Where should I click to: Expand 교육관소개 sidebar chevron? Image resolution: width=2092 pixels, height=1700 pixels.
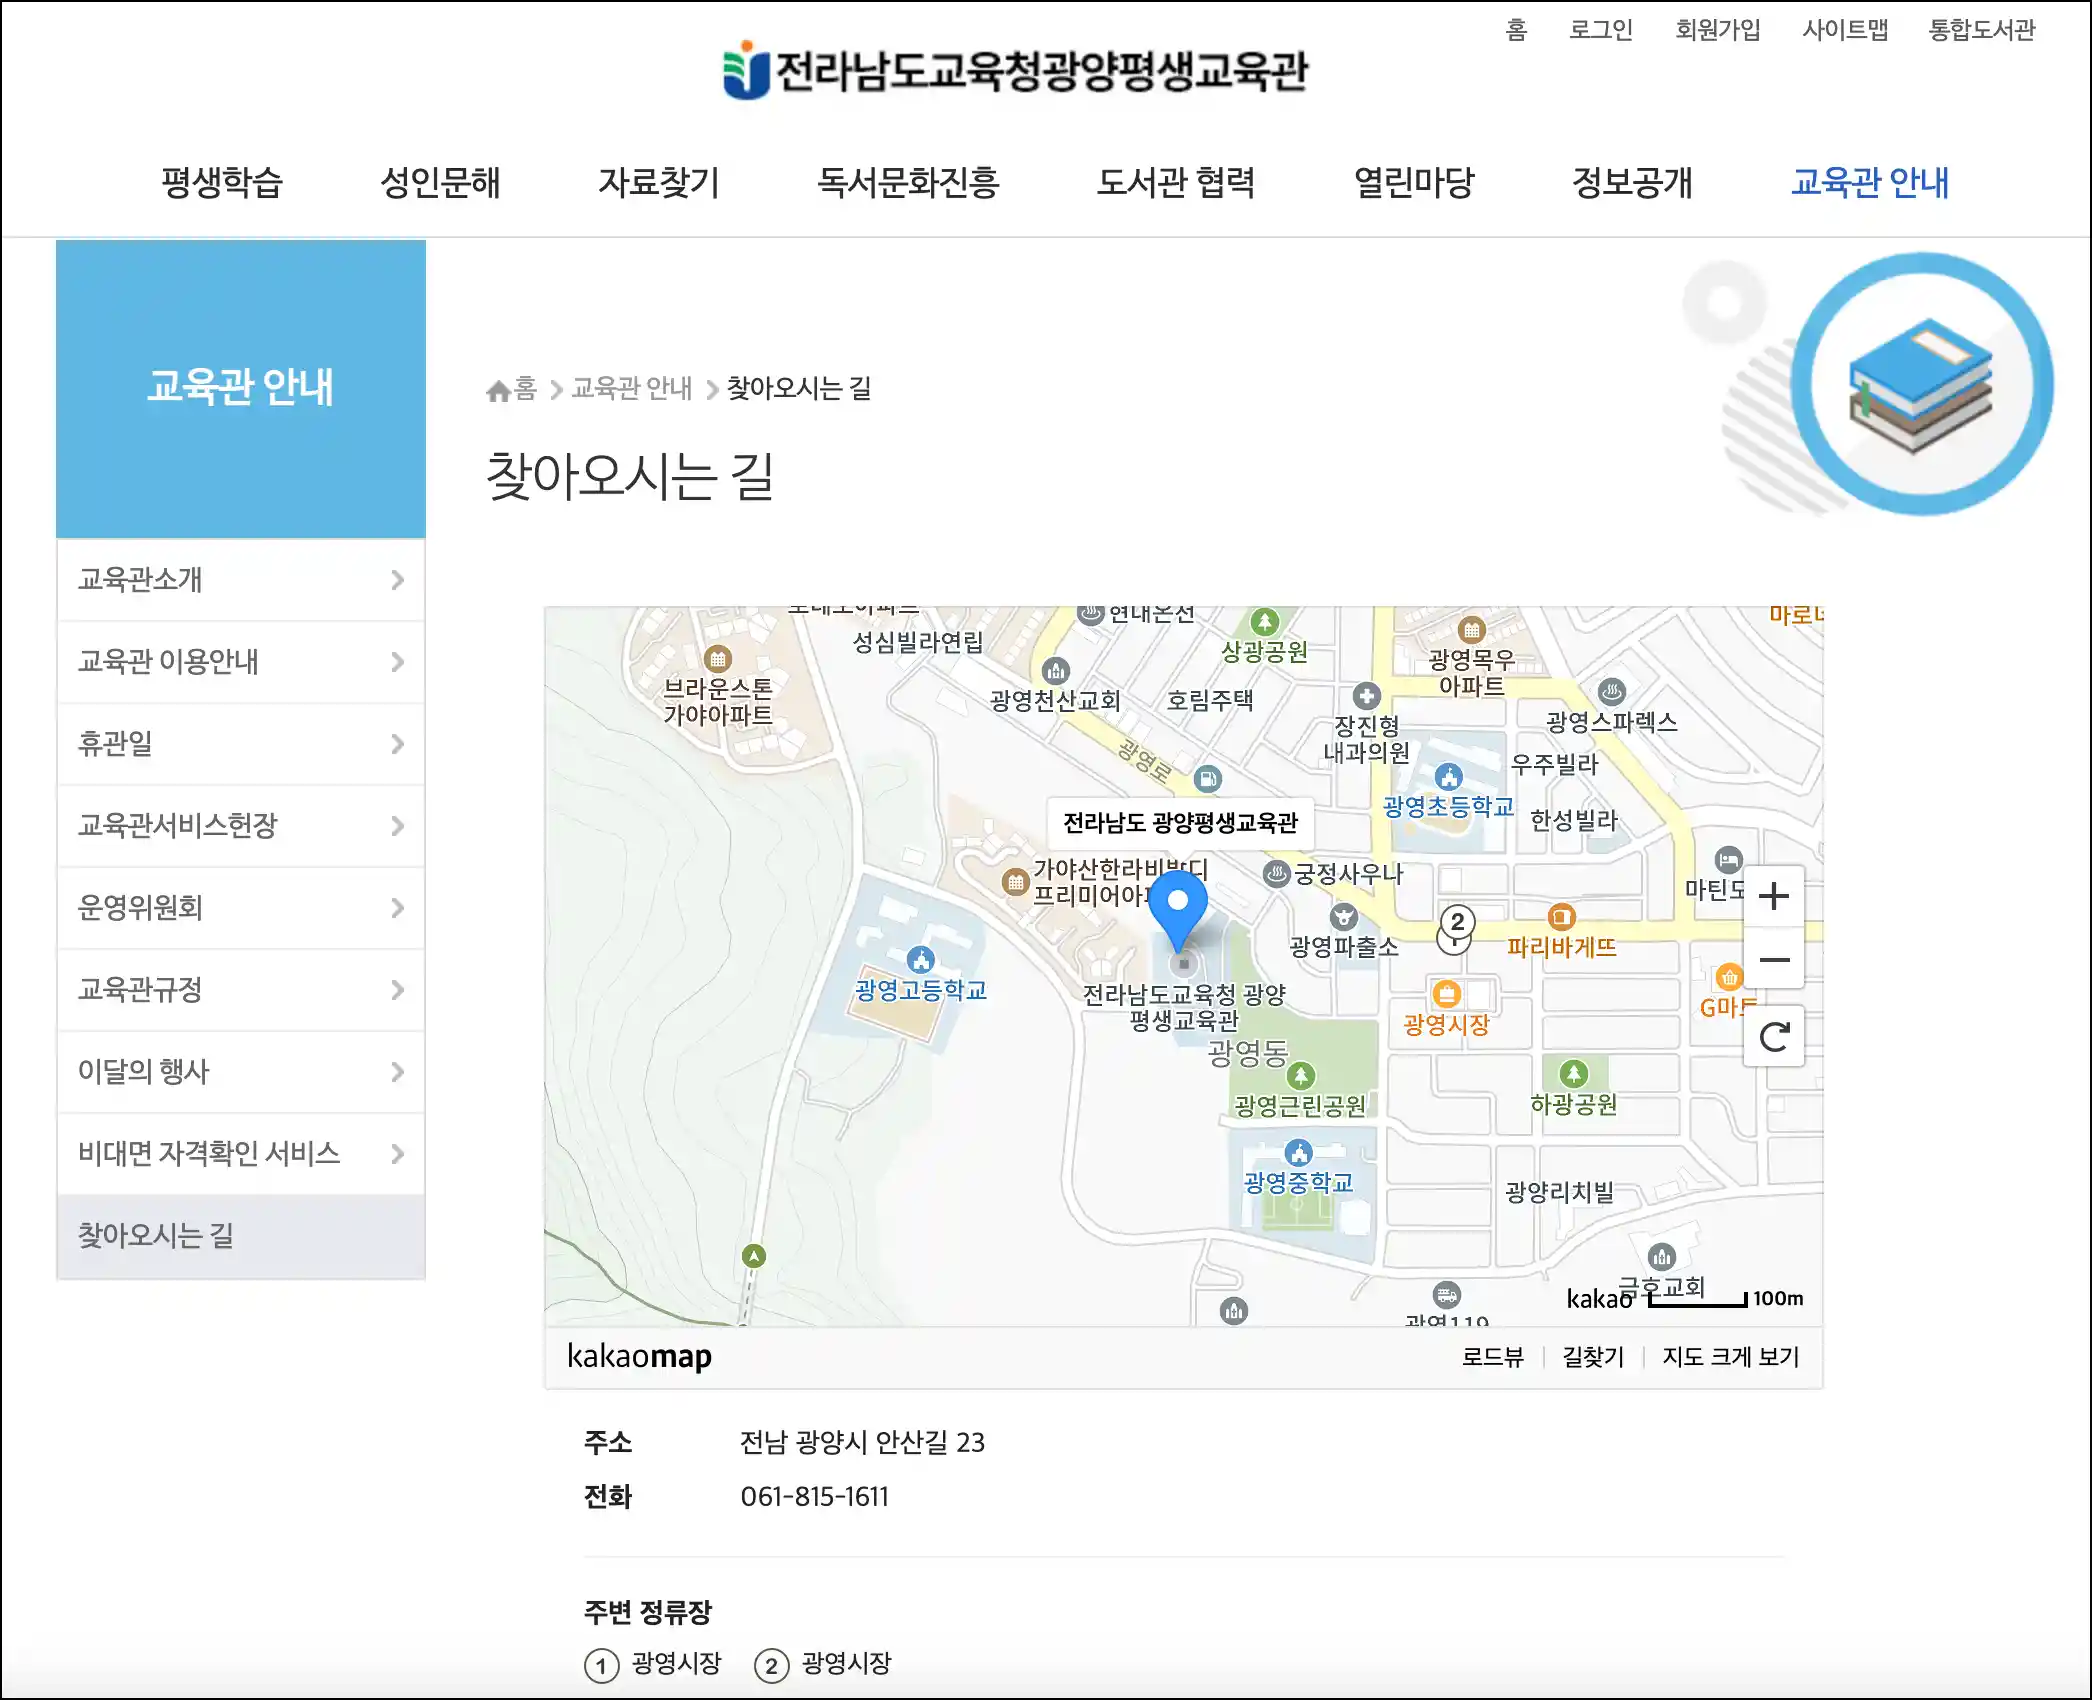pos(397,580)
